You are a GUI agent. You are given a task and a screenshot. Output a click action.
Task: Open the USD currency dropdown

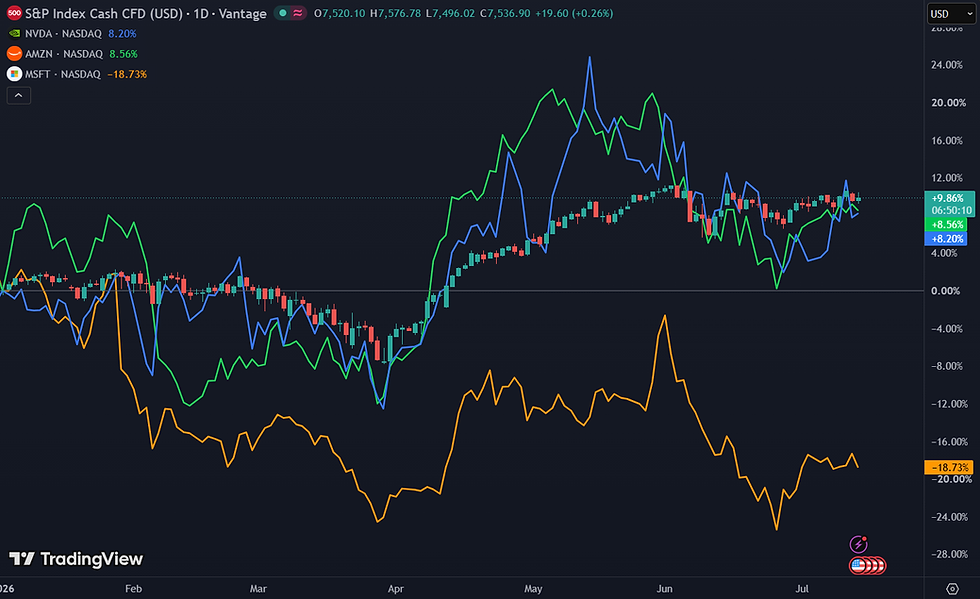(951, 14)
